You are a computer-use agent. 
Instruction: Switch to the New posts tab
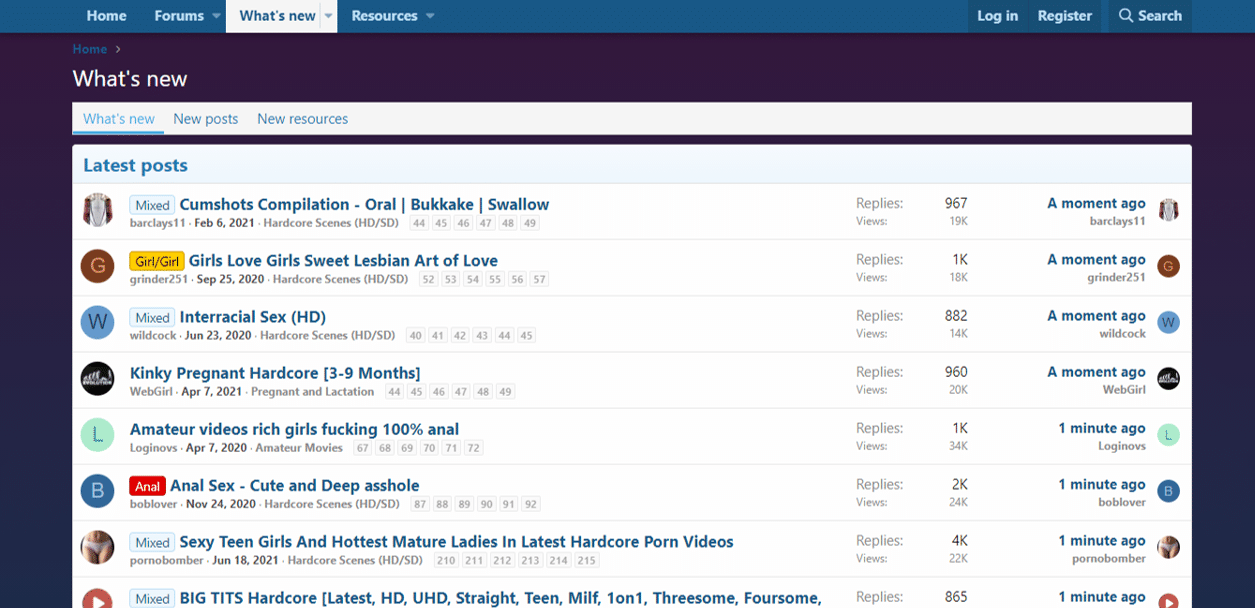point(206,119)
